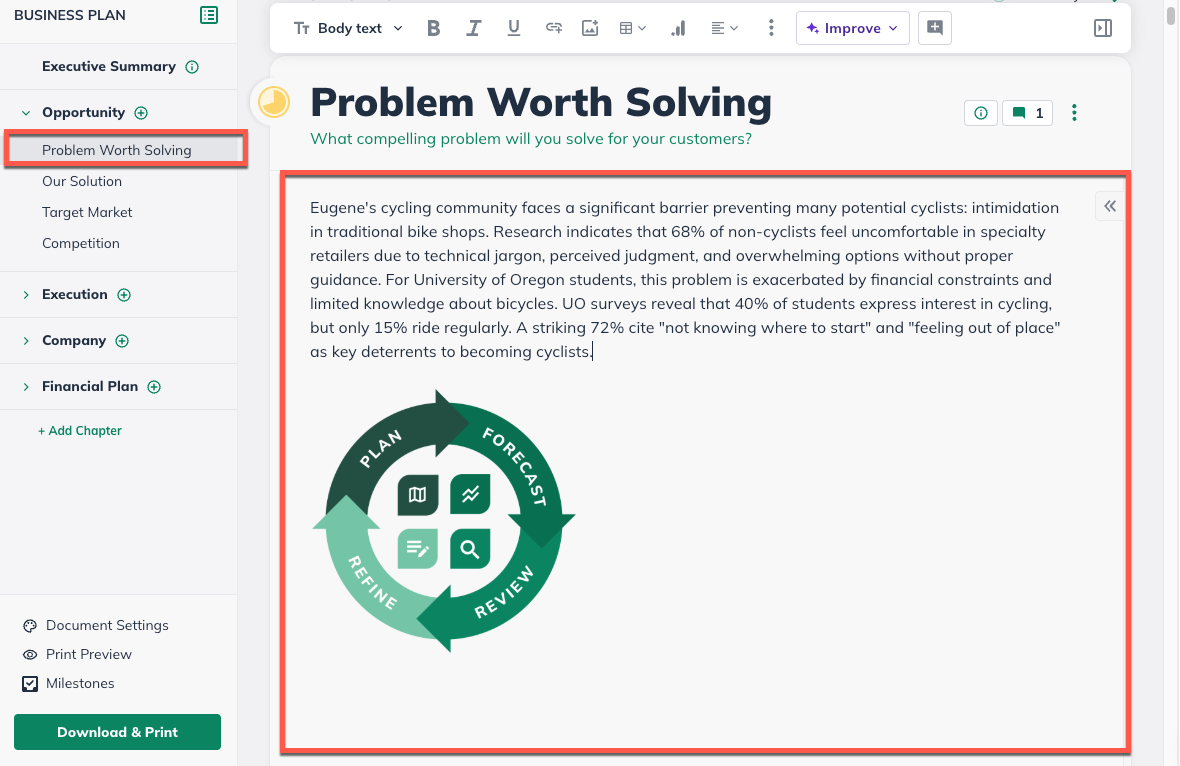Click the section prompt subtitle text
This screenshot has width=1180, height=766.
pos(531,138)
